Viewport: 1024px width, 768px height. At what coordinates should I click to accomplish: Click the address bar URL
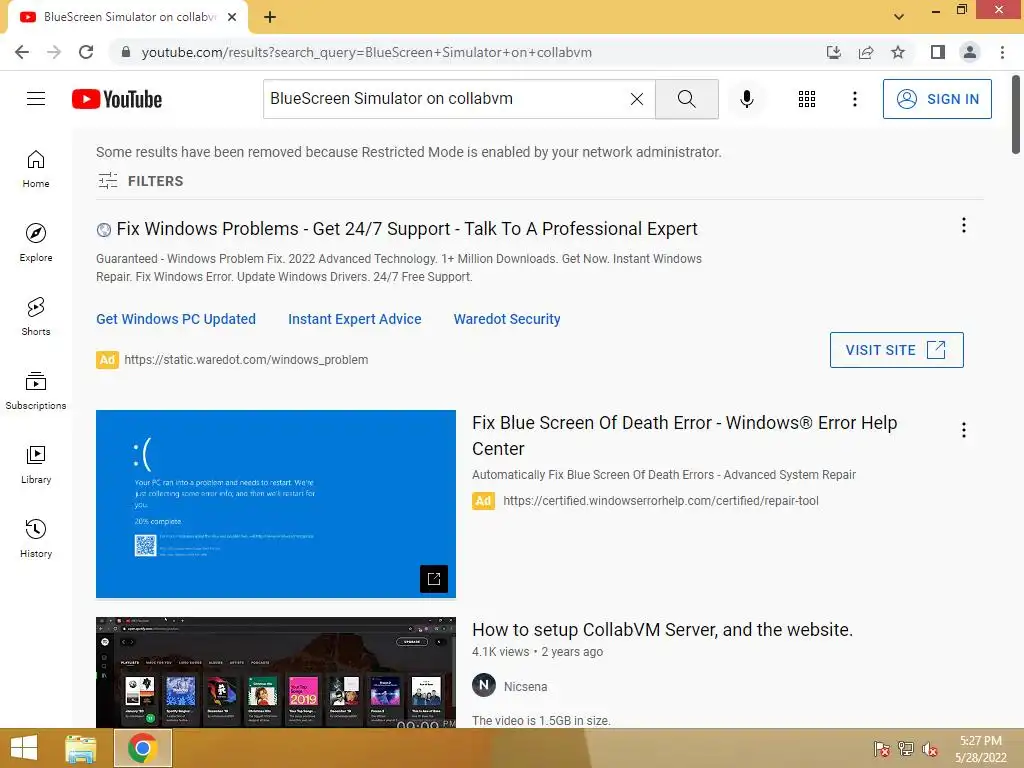[366, 52]
